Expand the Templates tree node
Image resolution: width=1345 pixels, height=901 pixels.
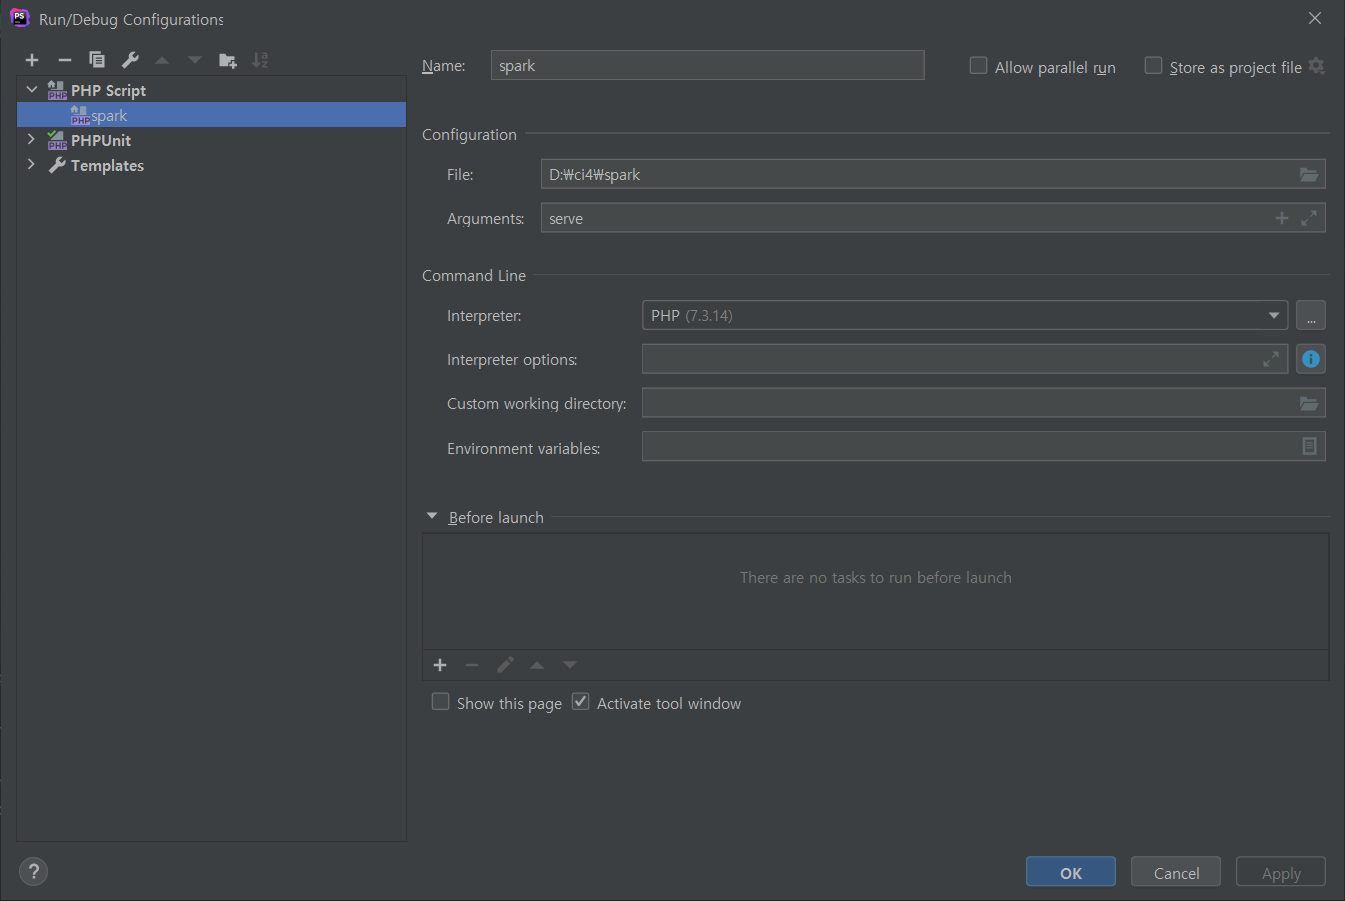[31, 165]
